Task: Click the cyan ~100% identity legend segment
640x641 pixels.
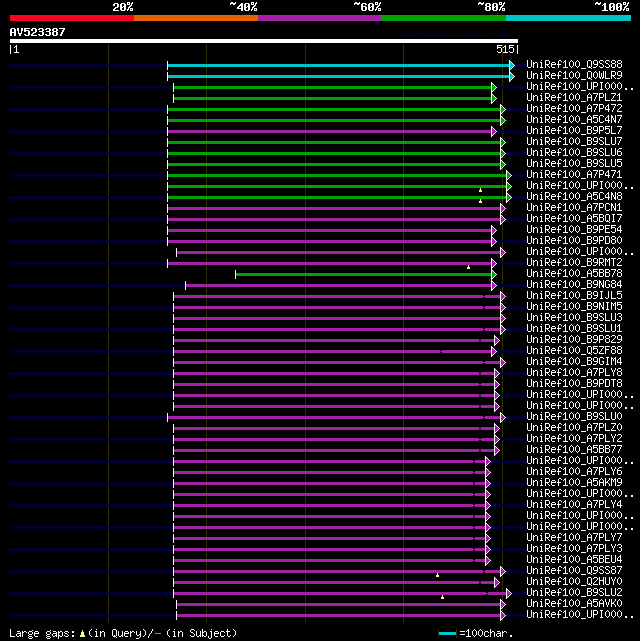Action: [x=568, y=18]
